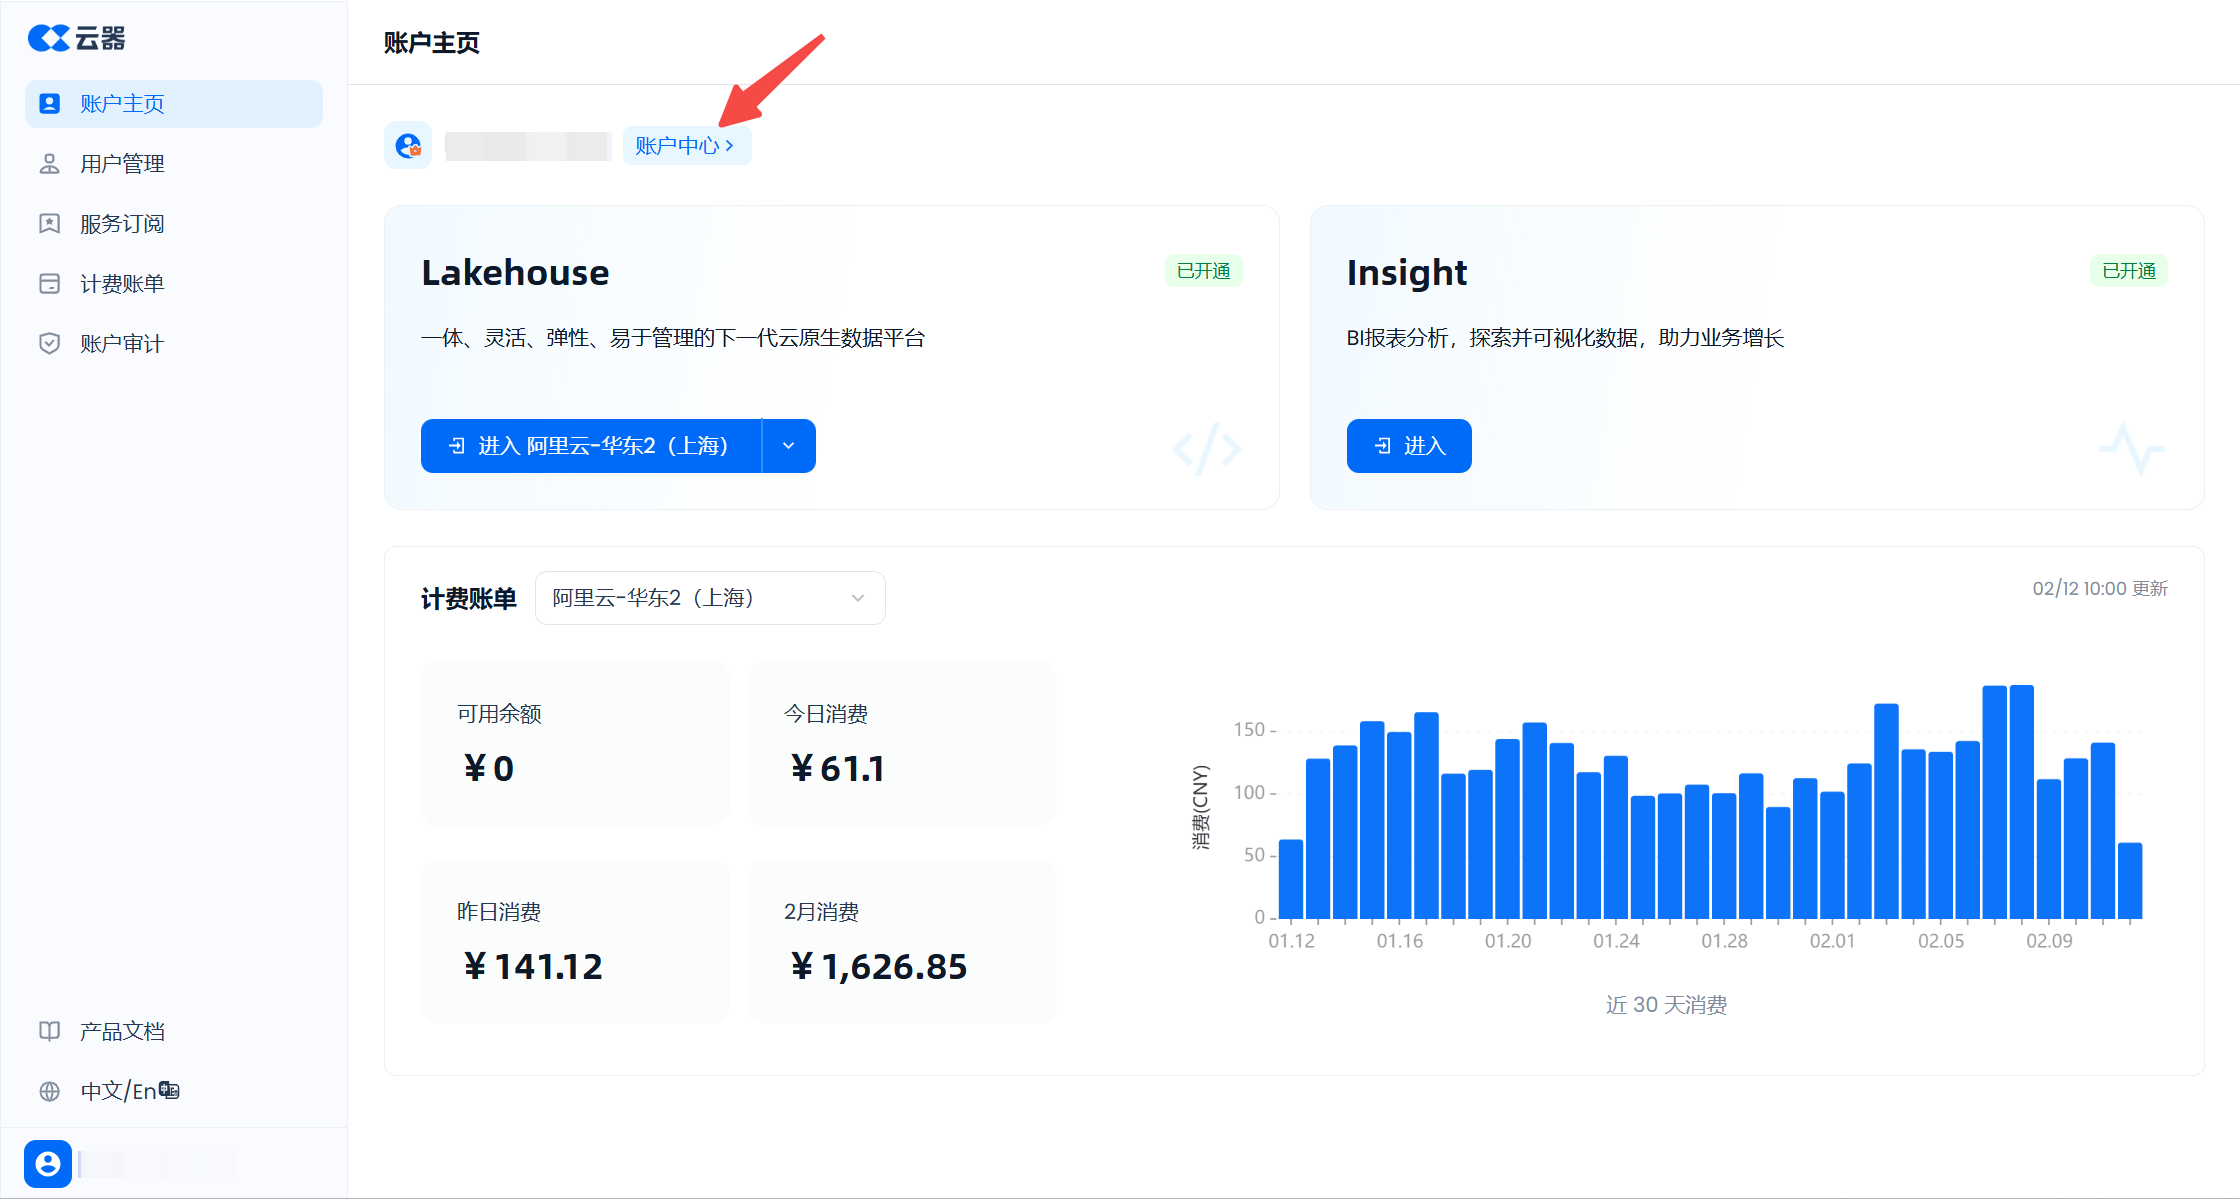Click the 账户审计 shield icon
Image resolution: width=2240 pixels, height=1199 pixels.
[x=49, y=344]
